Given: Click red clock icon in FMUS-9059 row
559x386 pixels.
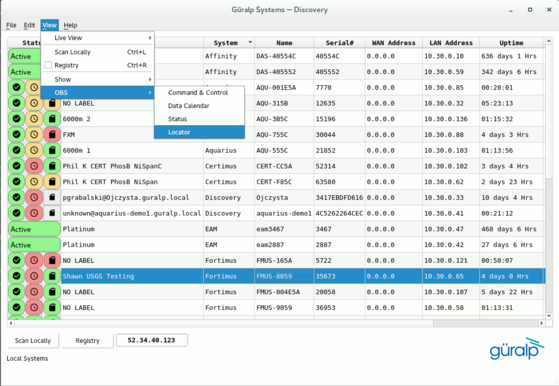Looking at the screenshot, I should point(34,308).
